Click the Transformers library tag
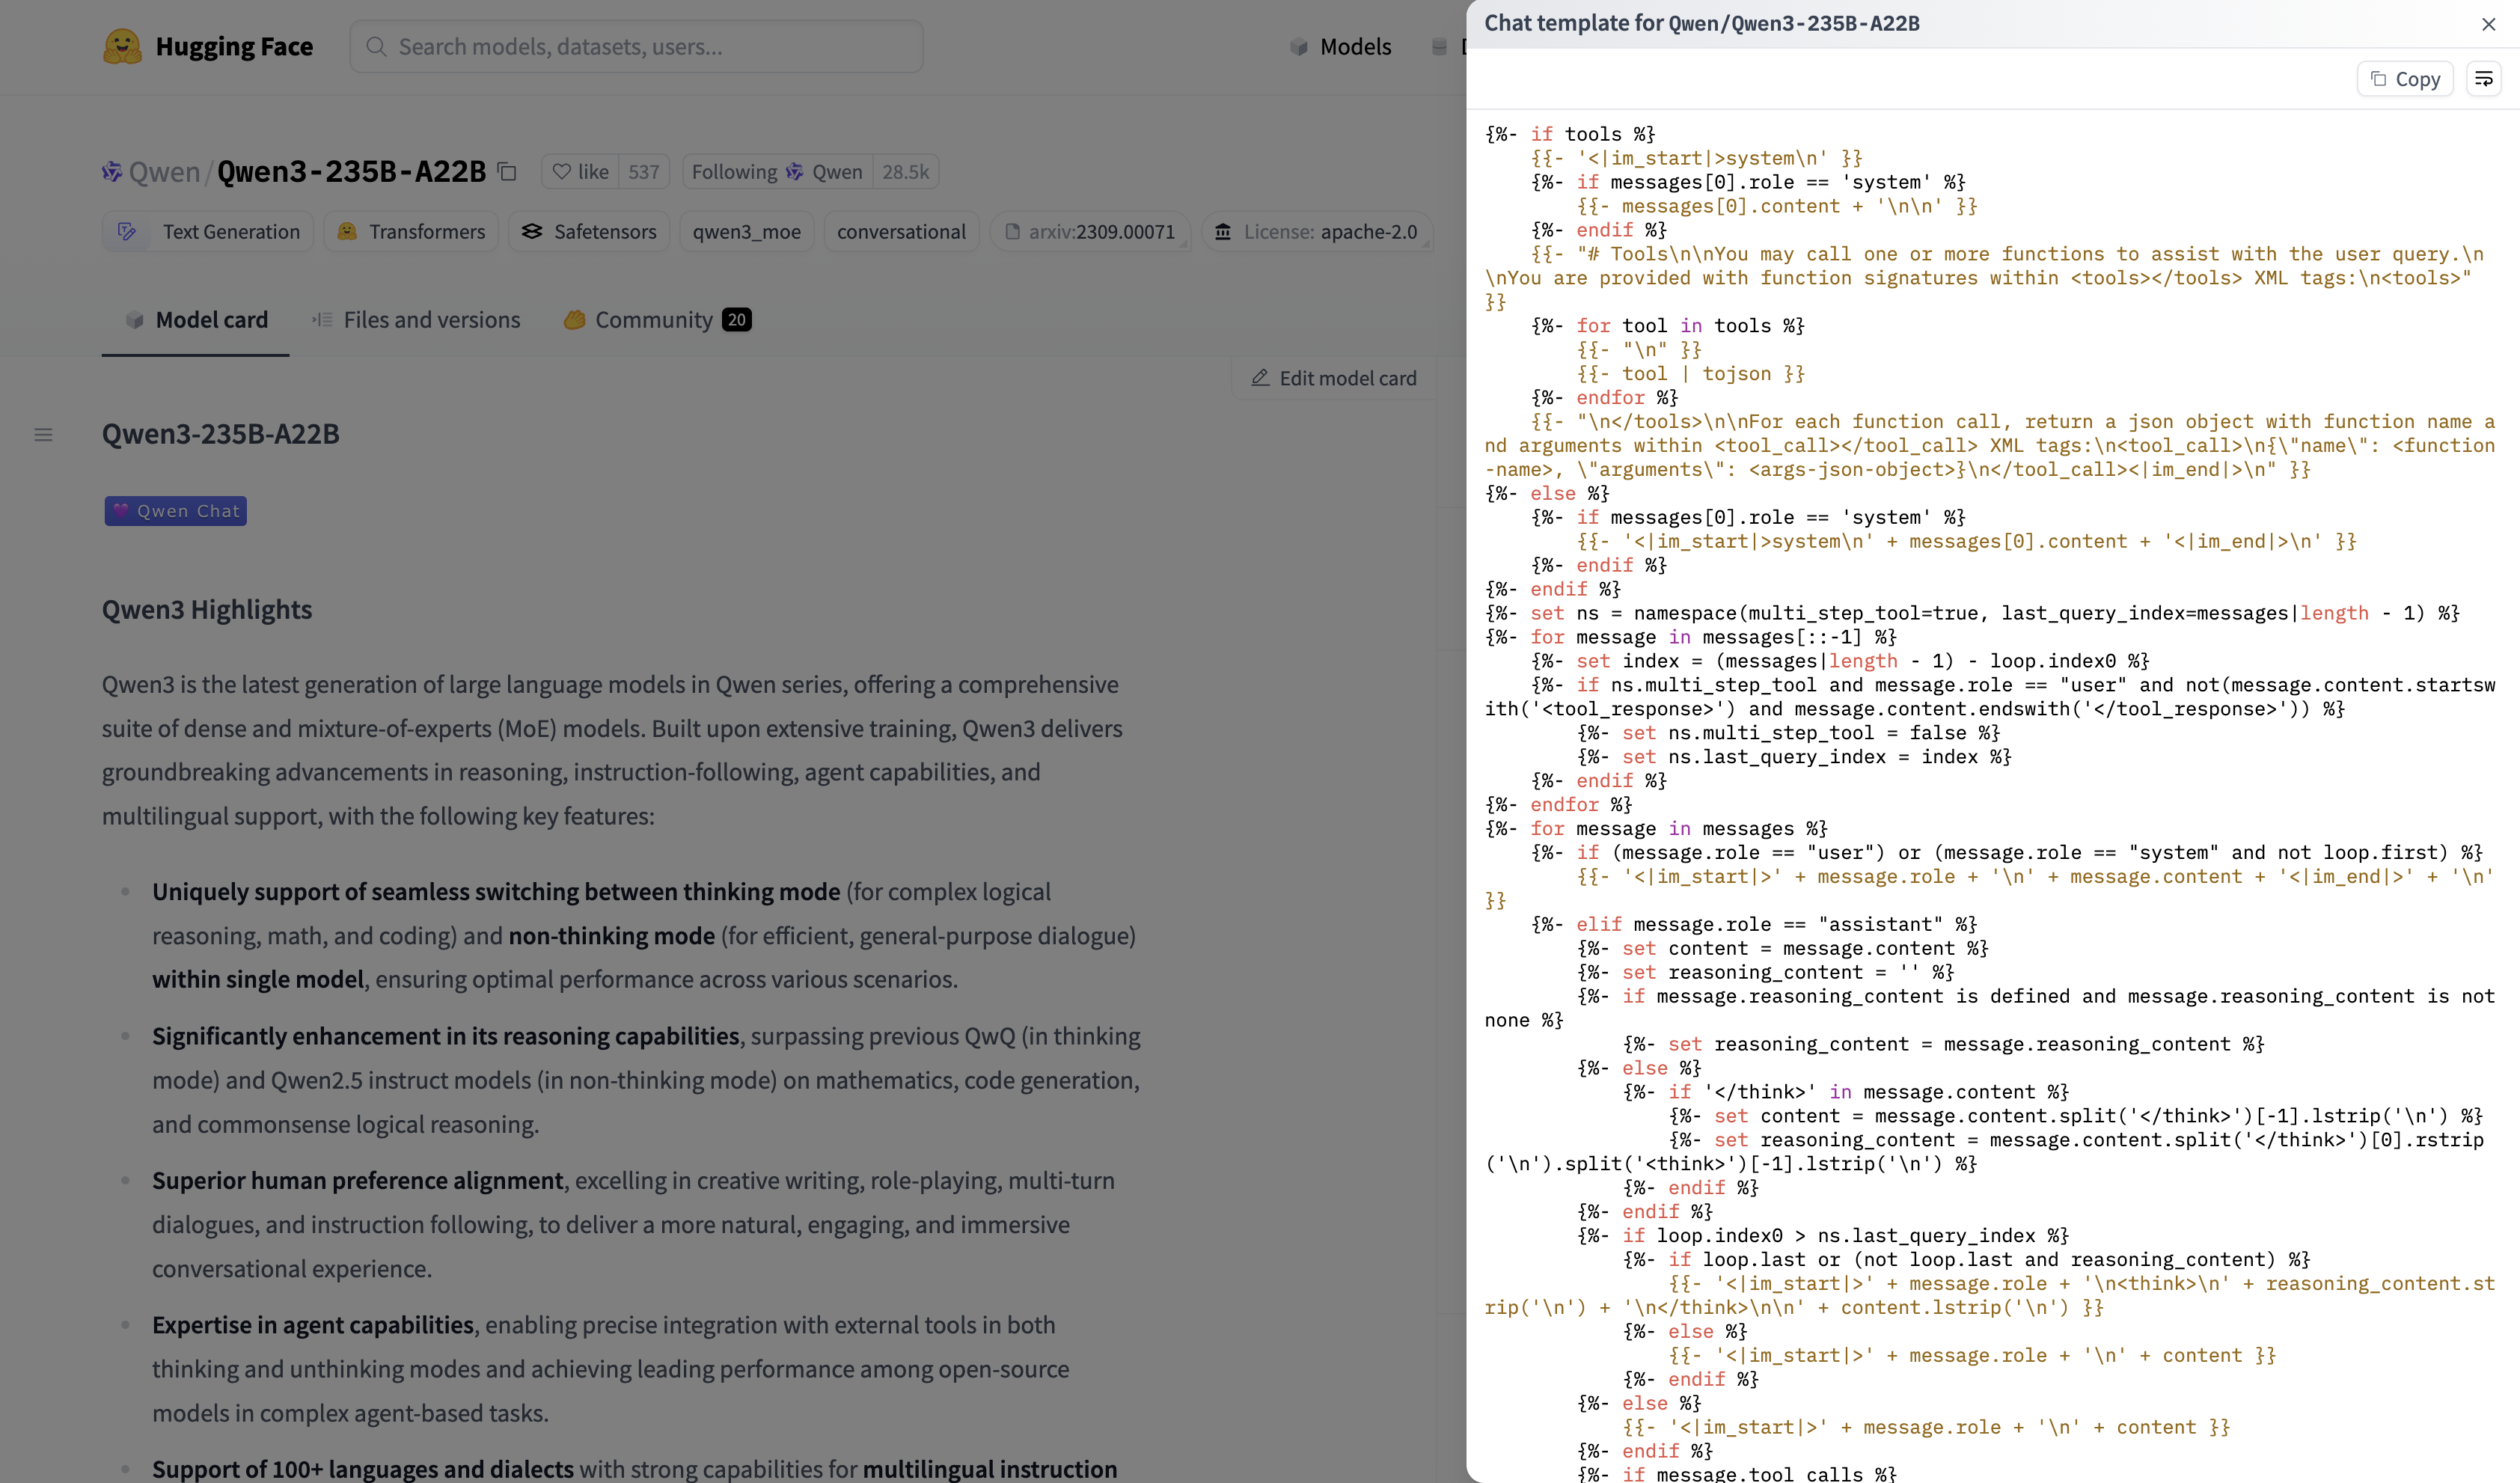The width and height of the screenshot is (2520, 1483). point(411,232)
